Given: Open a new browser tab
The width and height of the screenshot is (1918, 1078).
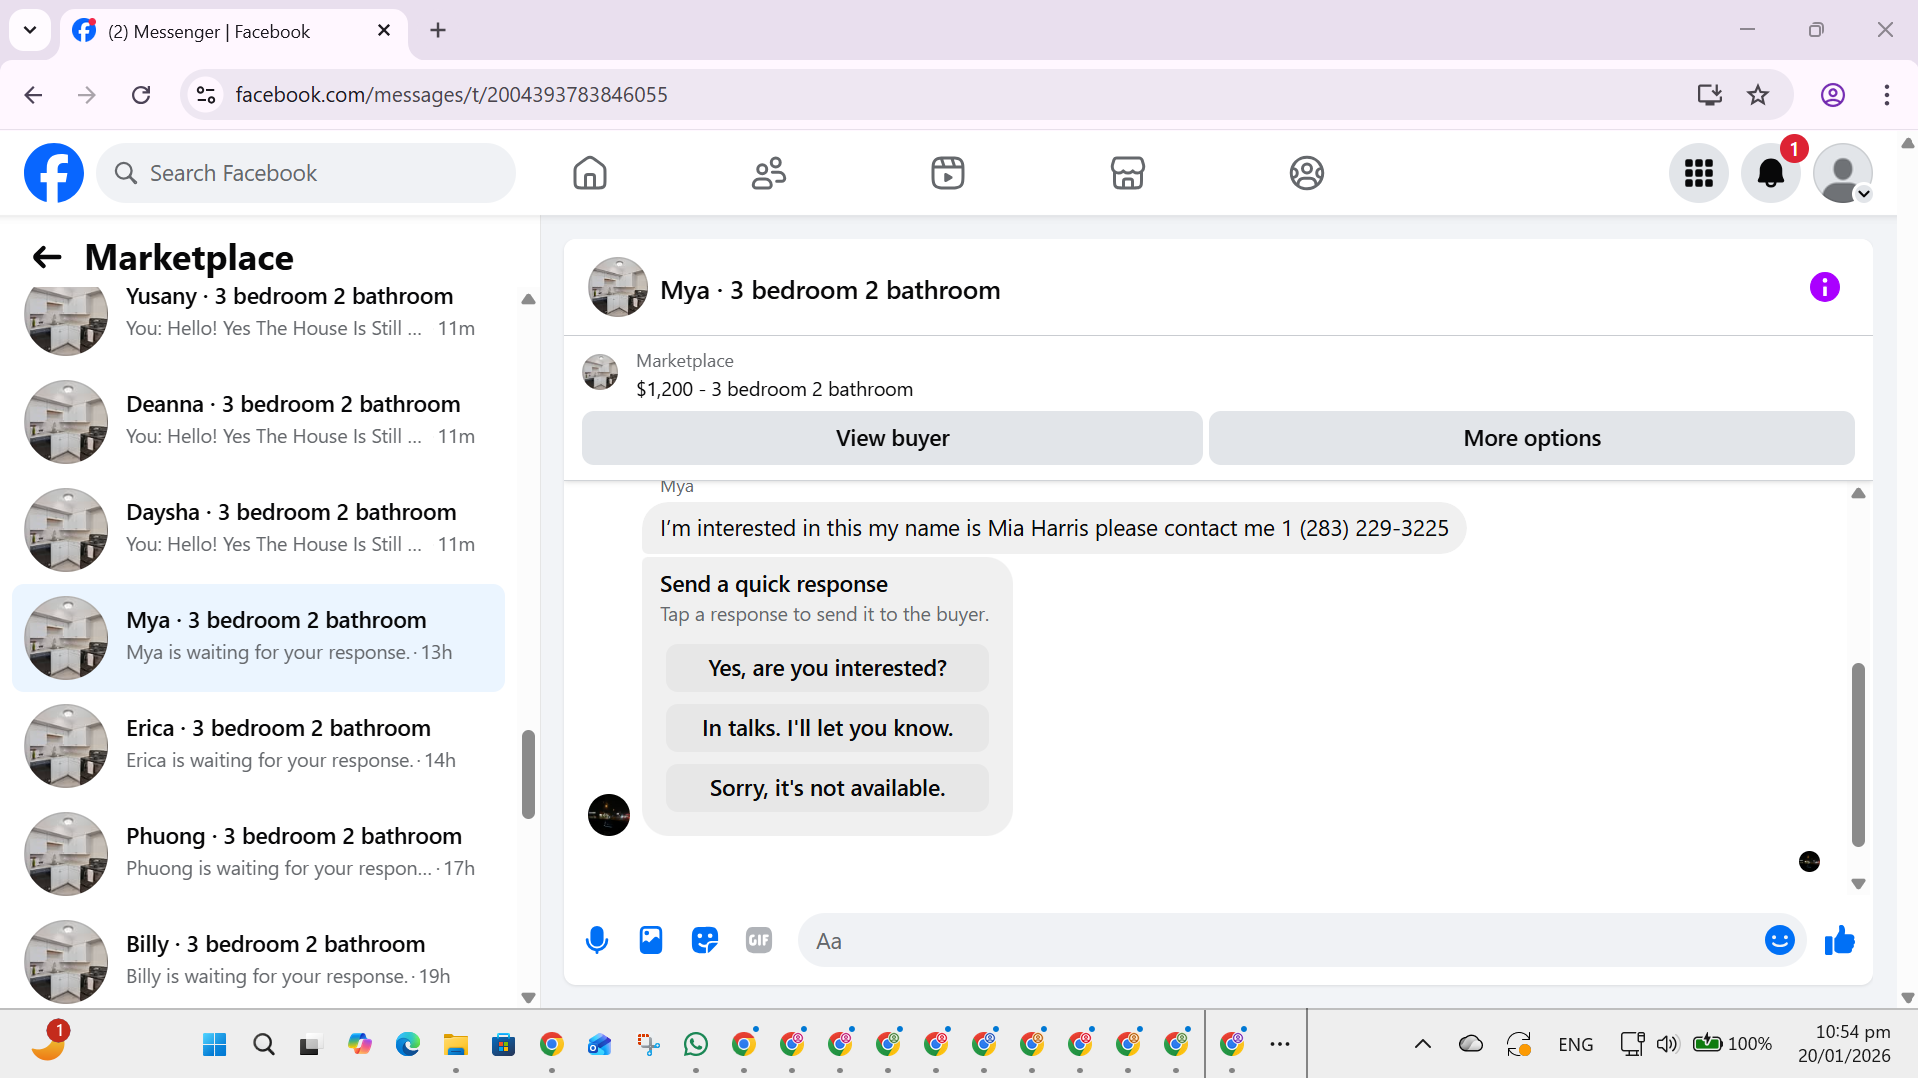Looking at the screenshot, I should coord(438,30).
